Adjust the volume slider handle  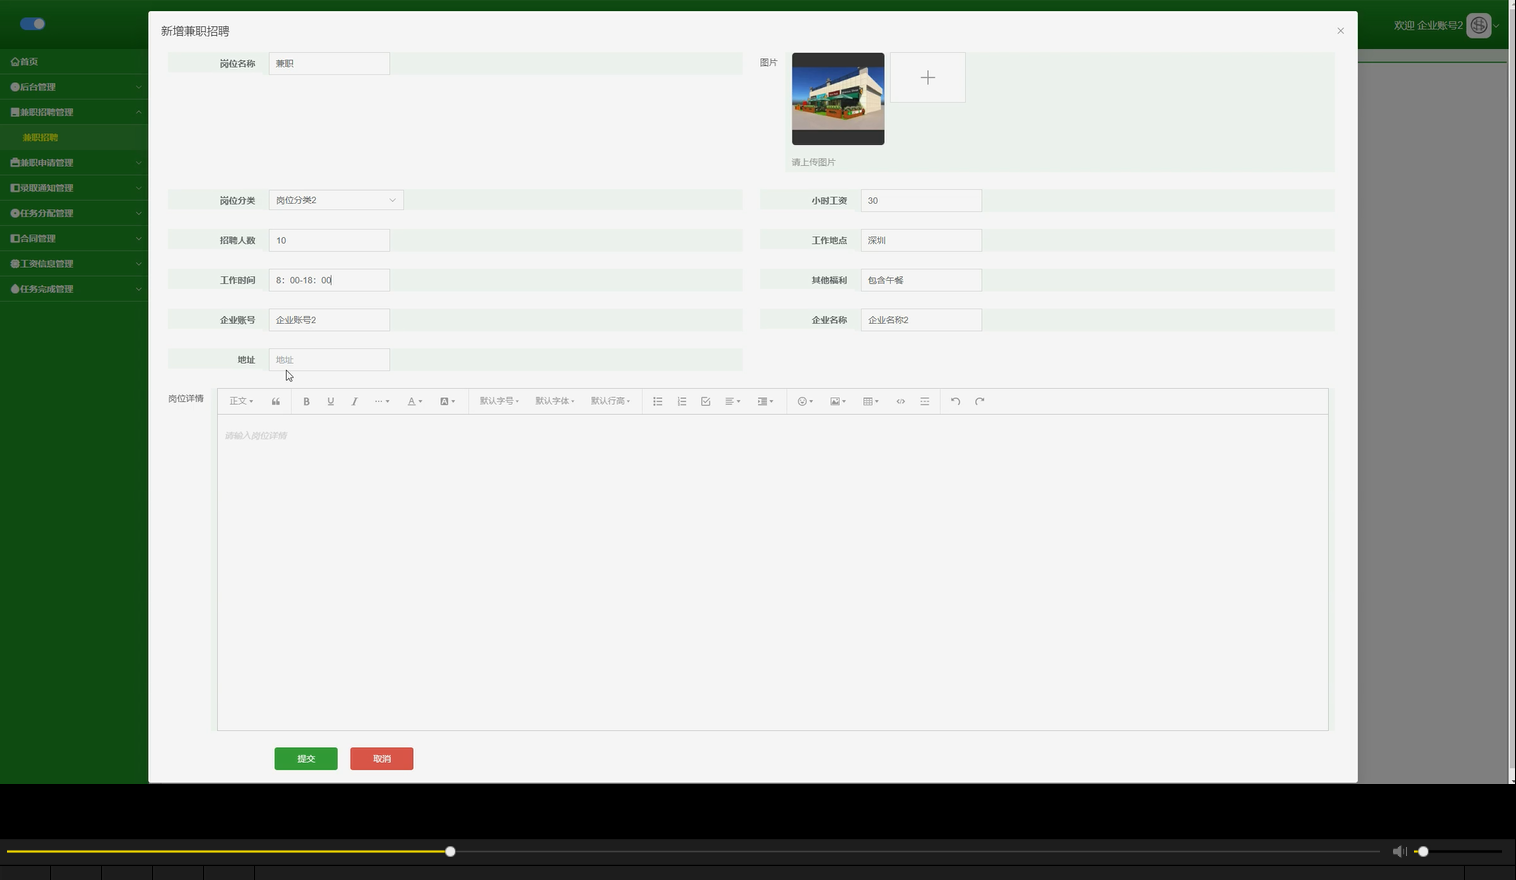click(1423, 851)
